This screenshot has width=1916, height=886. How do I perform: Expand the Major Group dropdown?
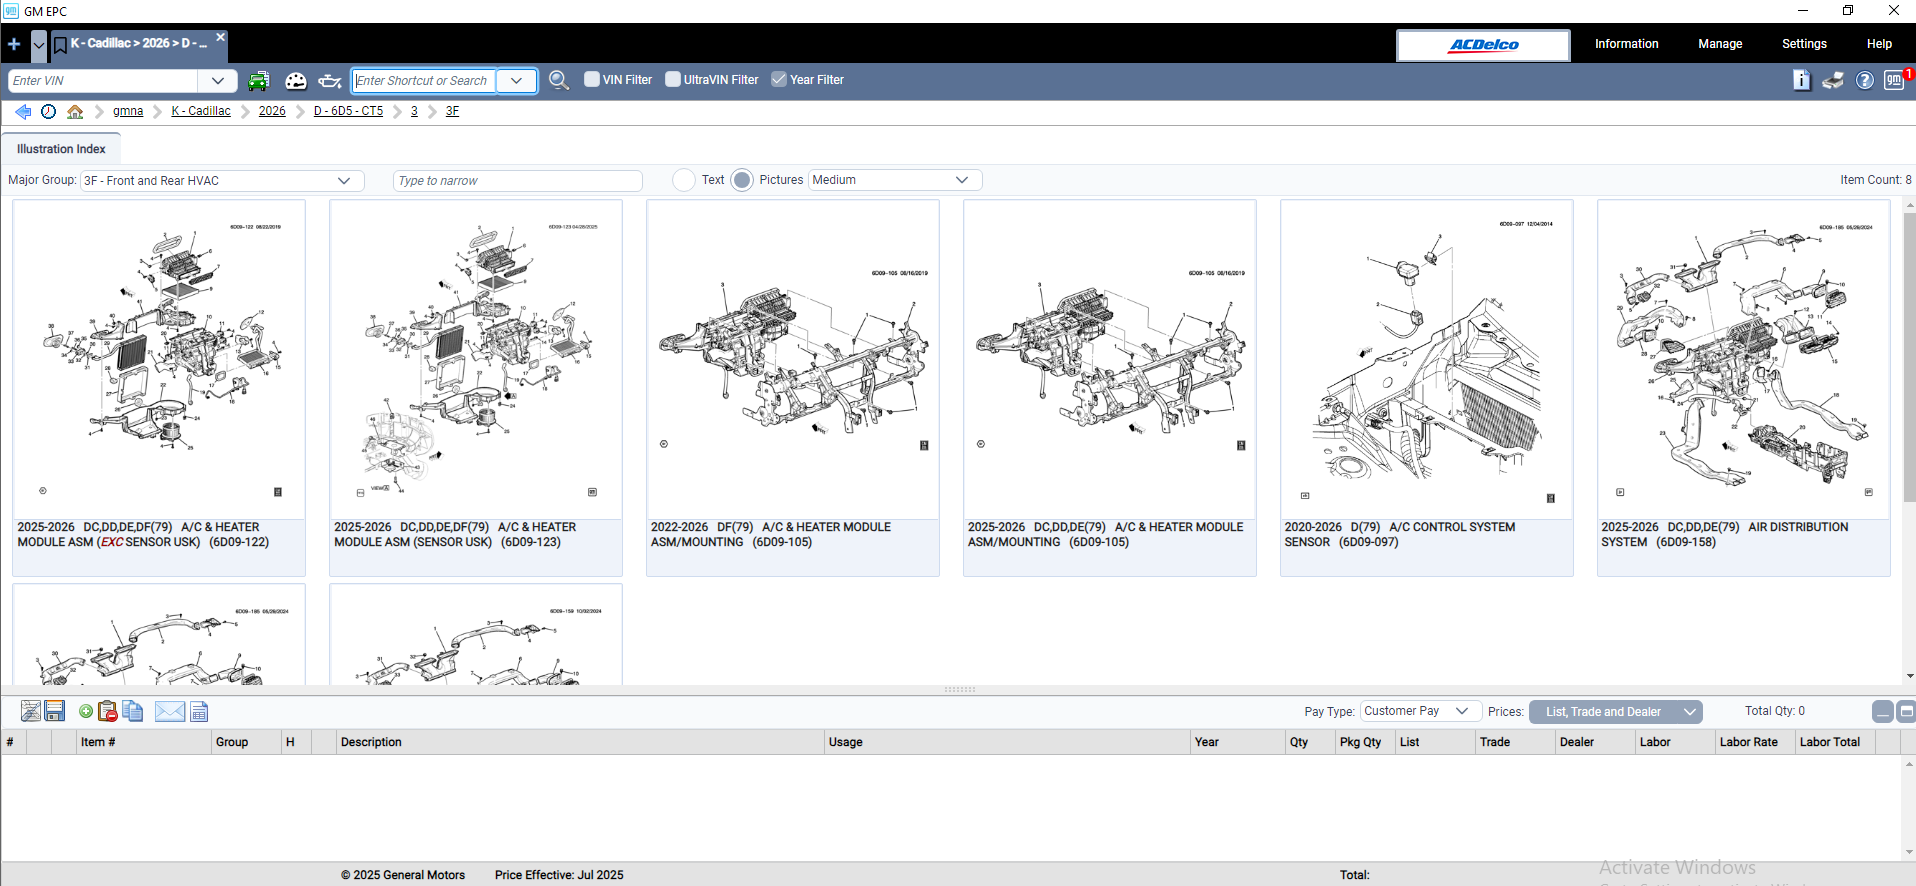343,181
